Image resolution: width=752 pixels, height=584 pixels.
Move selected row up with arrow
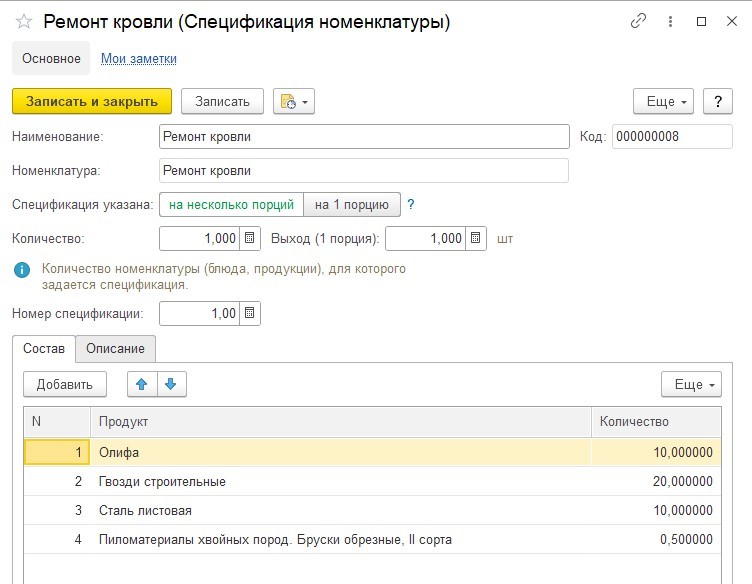(142, 384)
